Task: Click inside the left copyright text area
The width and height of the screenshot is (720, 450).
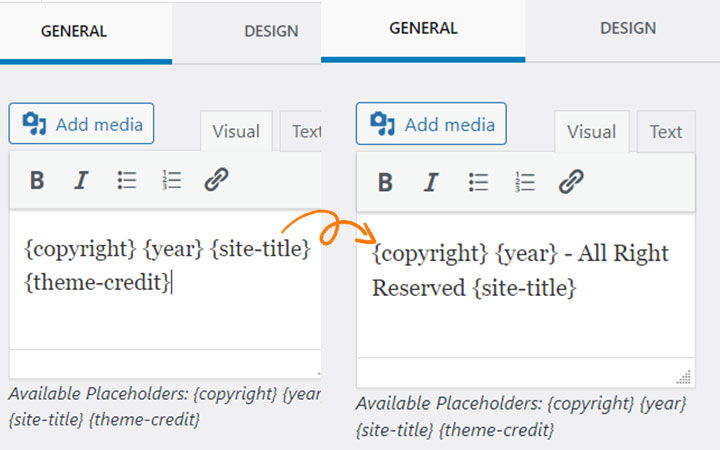Action: [165, 280]
